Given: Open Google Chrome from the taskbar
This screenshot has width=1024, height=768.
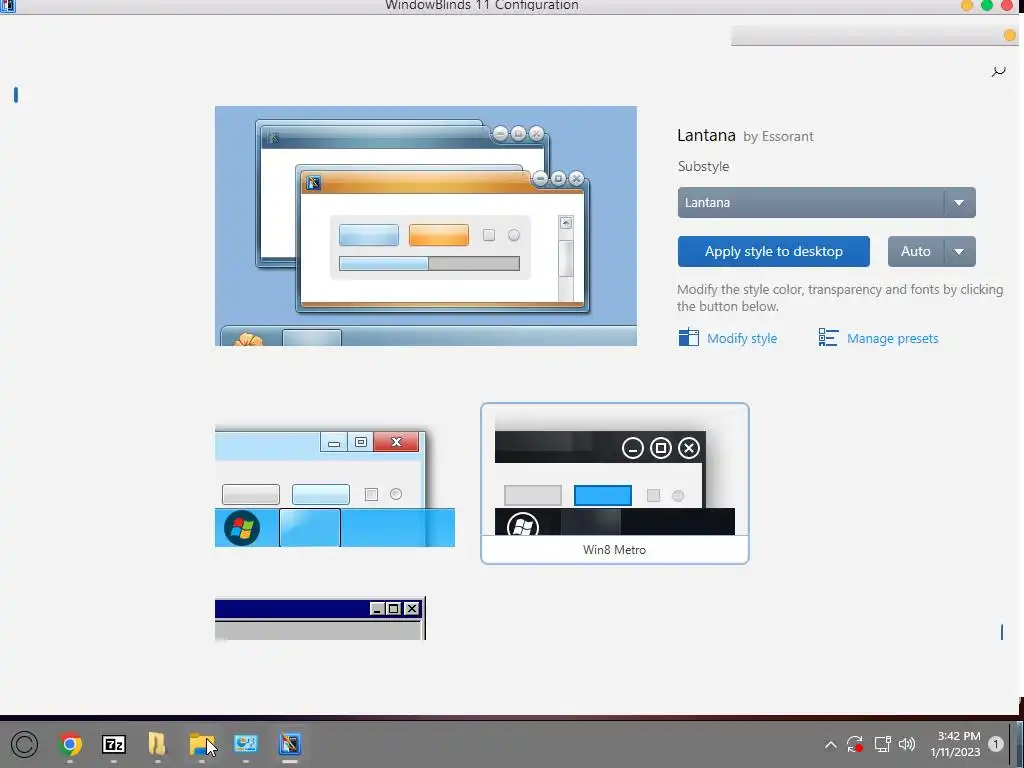Looking at the screenshot, I should (70, 744).
